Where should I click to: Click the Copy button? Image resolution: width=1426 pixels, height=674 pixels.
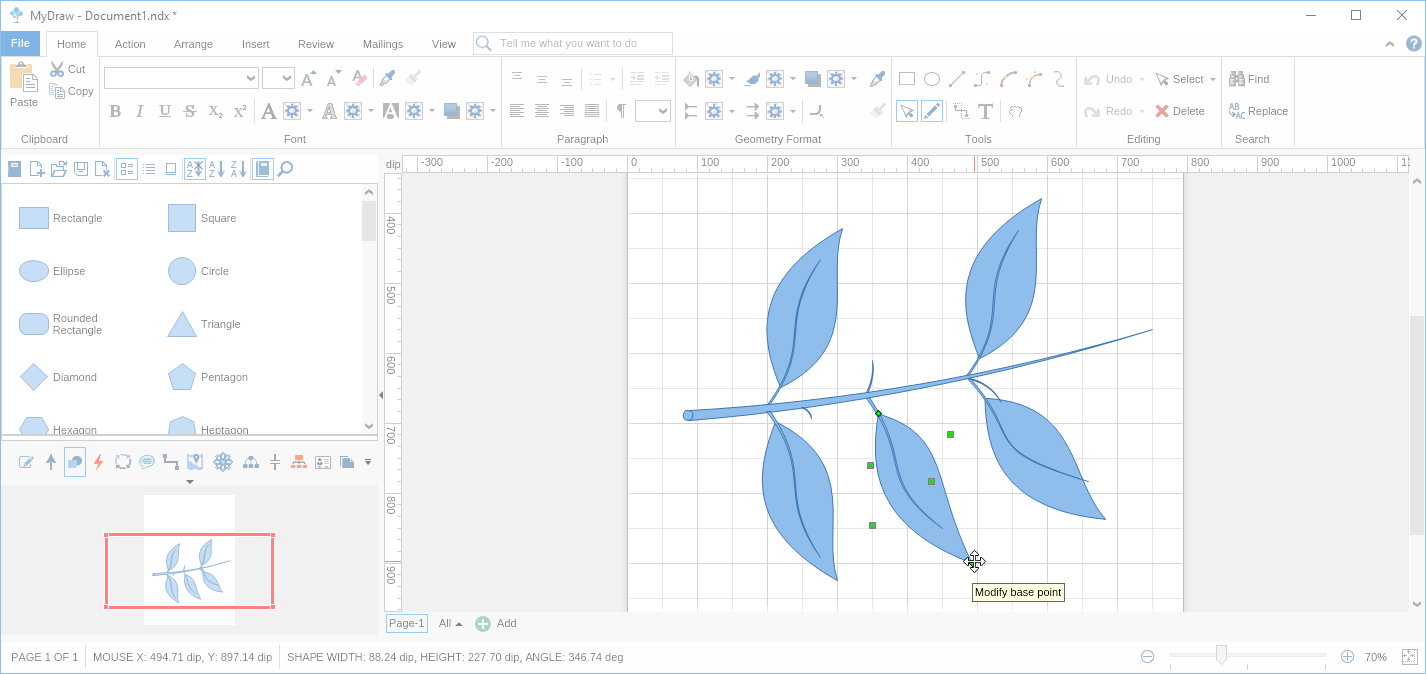tap(71, 91)
